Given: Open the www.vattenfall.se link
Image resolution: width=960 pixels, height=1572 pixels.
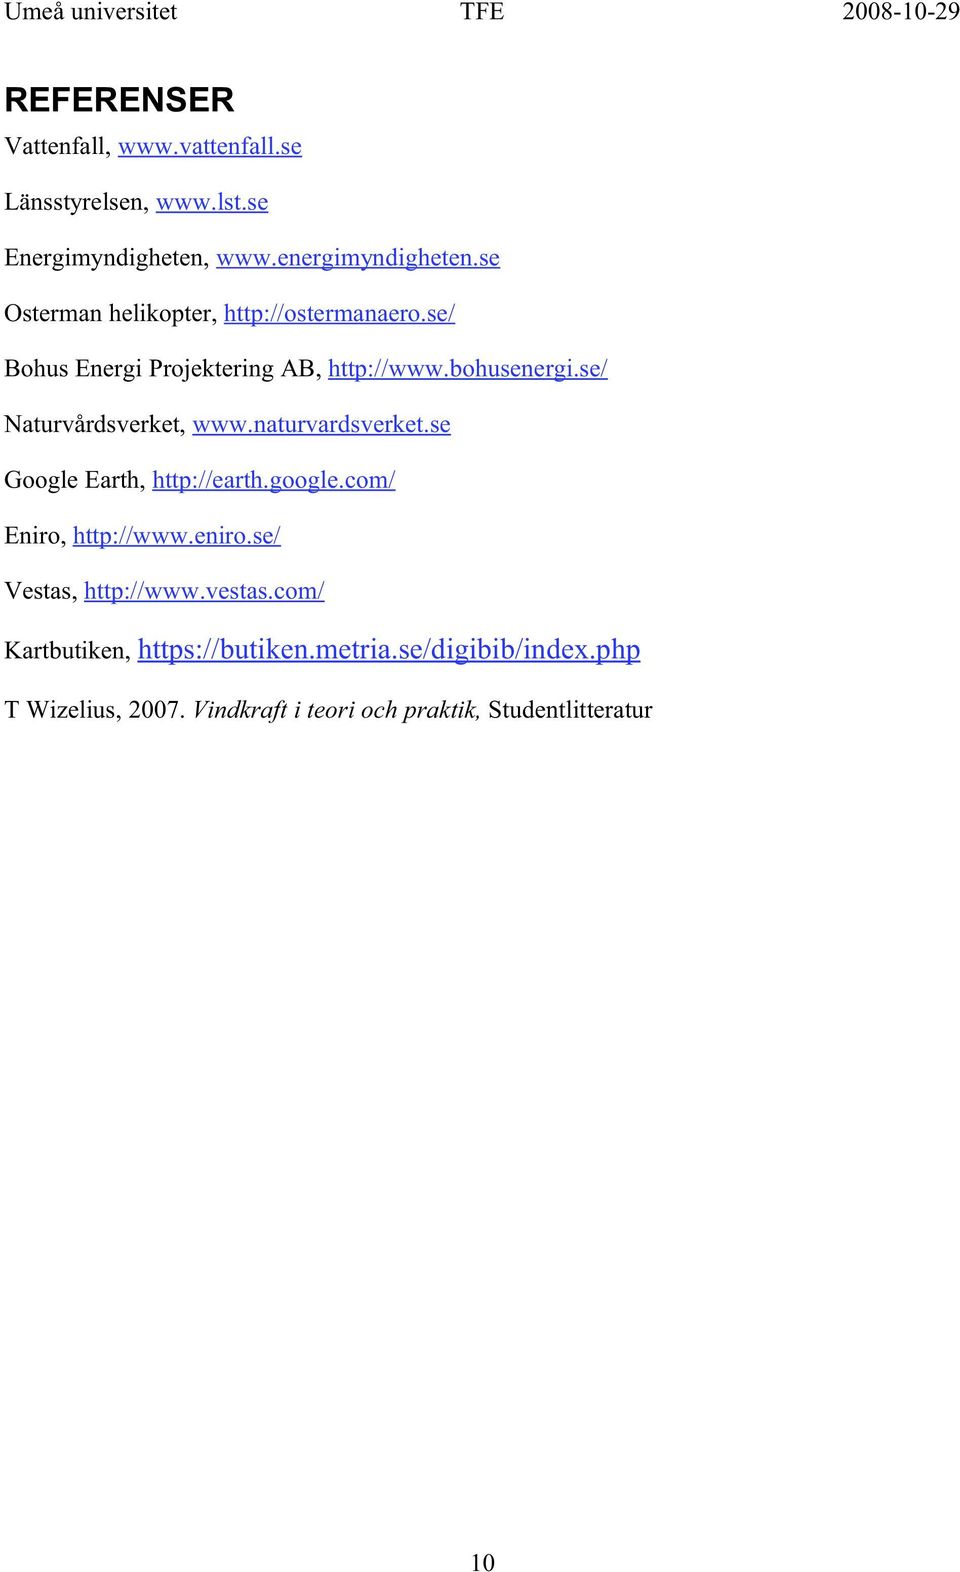Looking at the screenshot, I should coord(210,146).
